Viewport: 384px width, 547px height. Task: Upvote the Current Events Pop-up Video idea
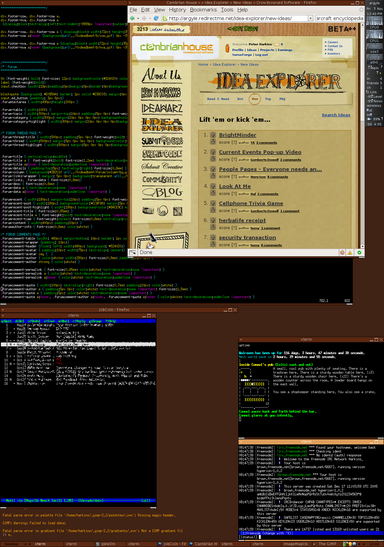(x=213, y=152)
